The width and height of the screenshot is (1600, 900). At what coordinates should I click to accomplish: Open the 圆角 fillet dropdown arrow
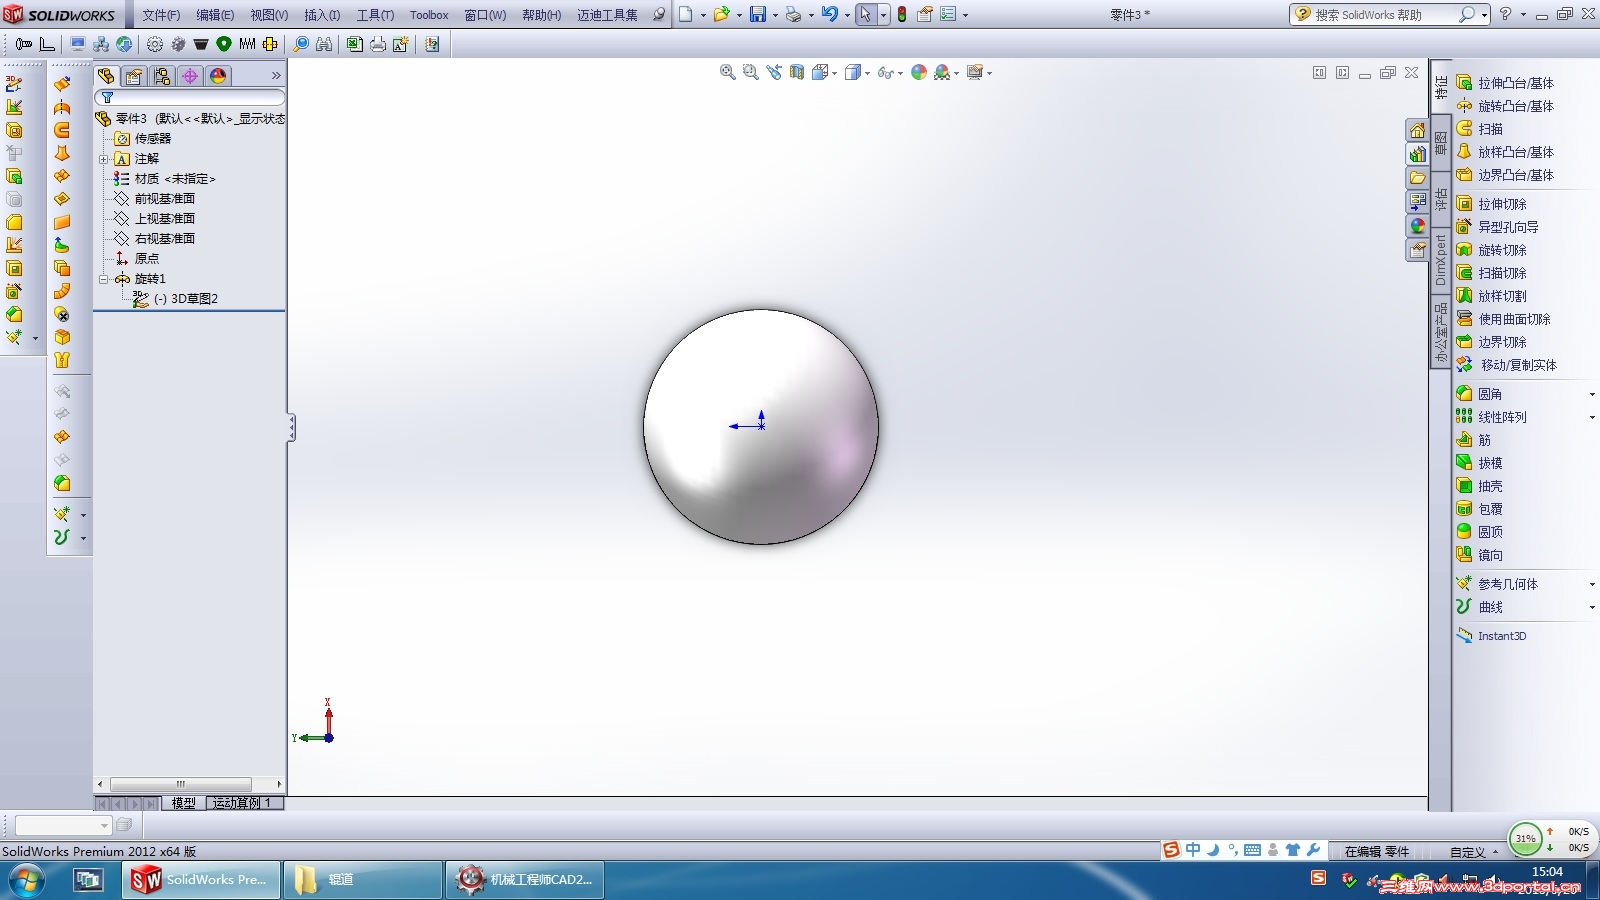[1592, 394]
